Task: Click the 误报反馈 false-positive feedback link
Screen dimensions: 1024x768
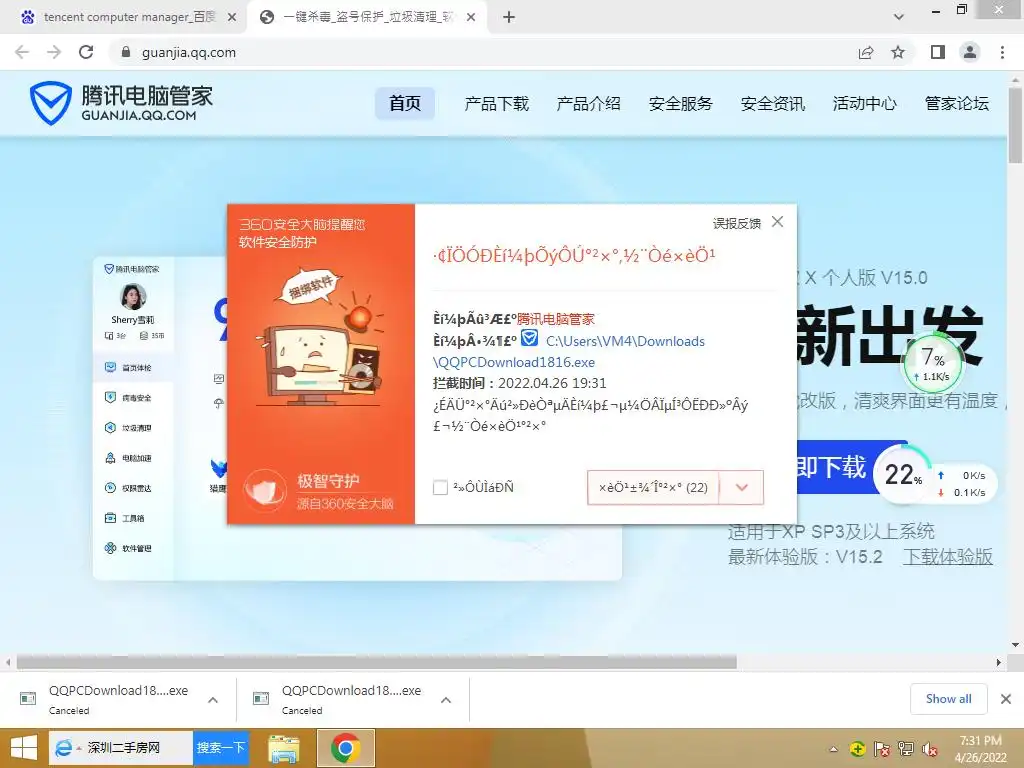Action: (x=737, y=223)
